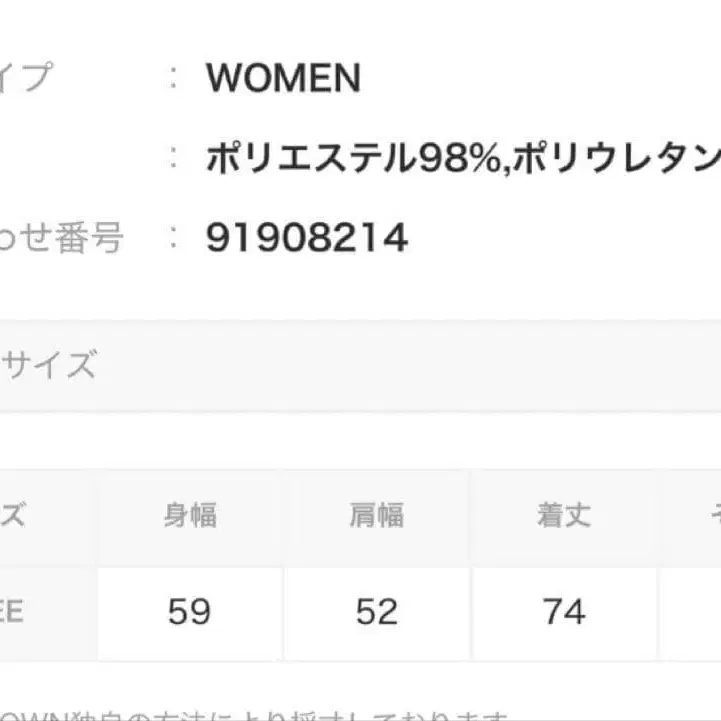
Task: Click the body width value 59
Action: pos(190,611)
